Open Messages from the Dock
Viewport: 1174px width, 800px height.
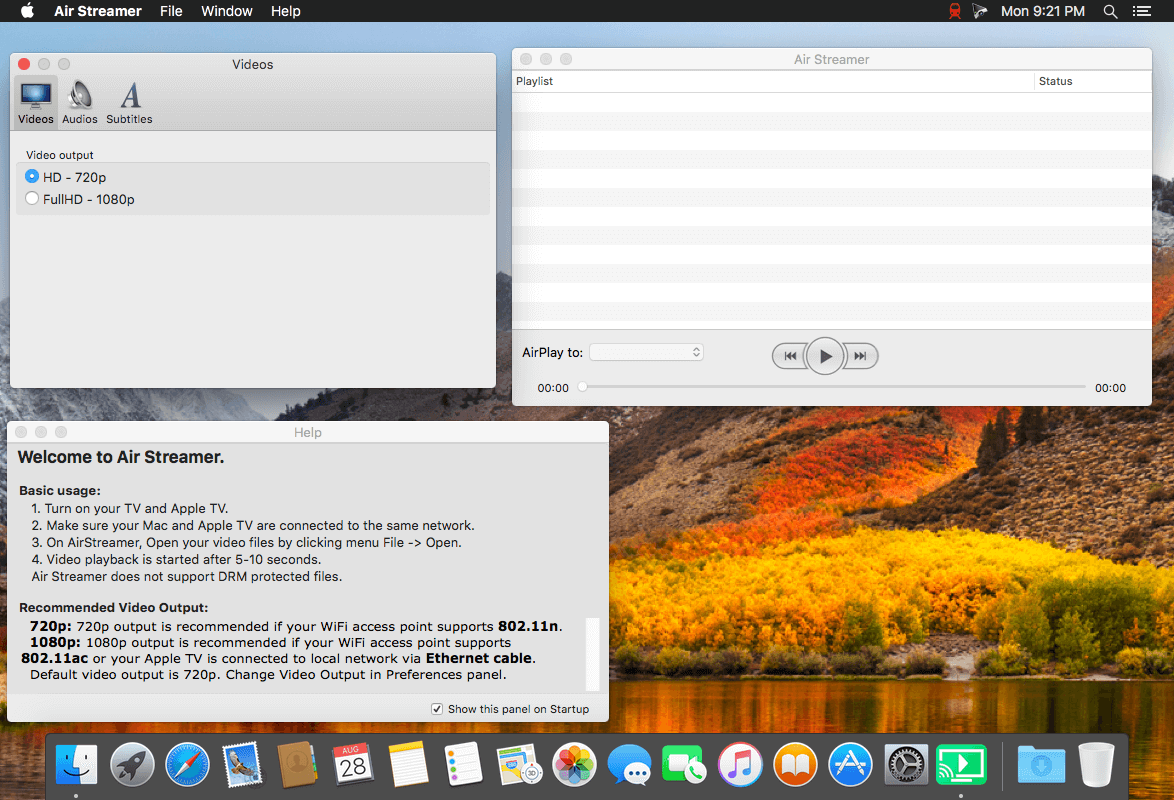pos(630,765)
